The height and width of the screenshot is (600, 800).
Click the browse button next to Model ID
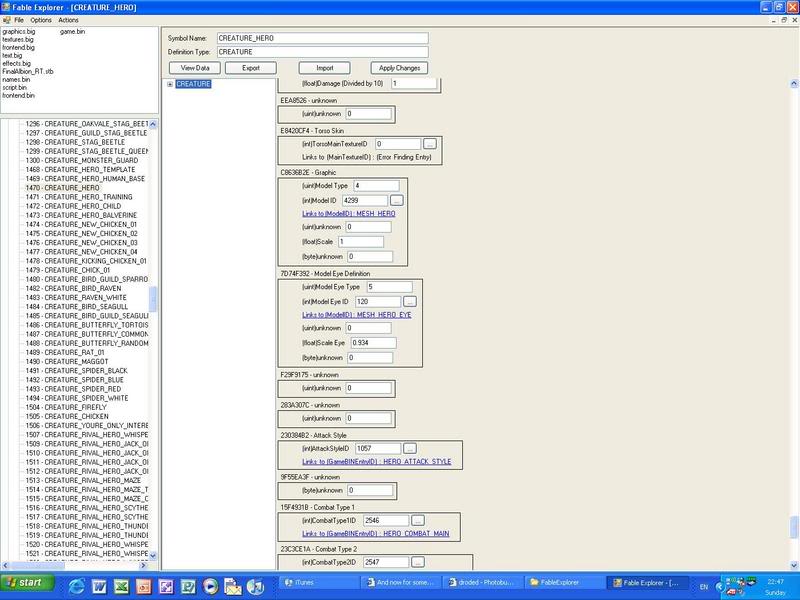pos(396,201)
